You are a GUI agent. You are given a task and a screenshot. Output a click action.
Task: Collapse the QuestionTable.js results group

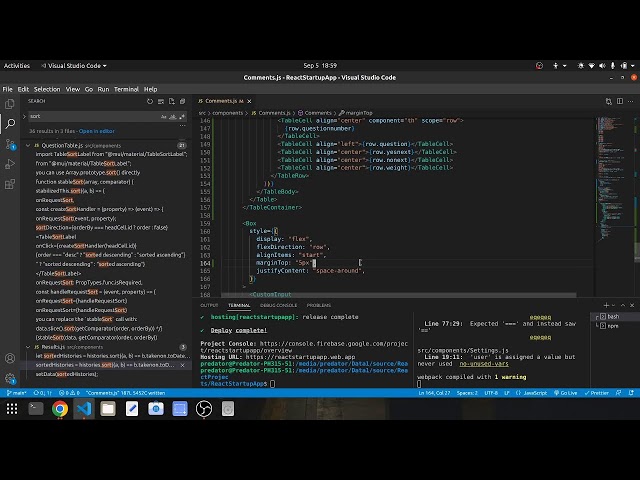[28, 145]
